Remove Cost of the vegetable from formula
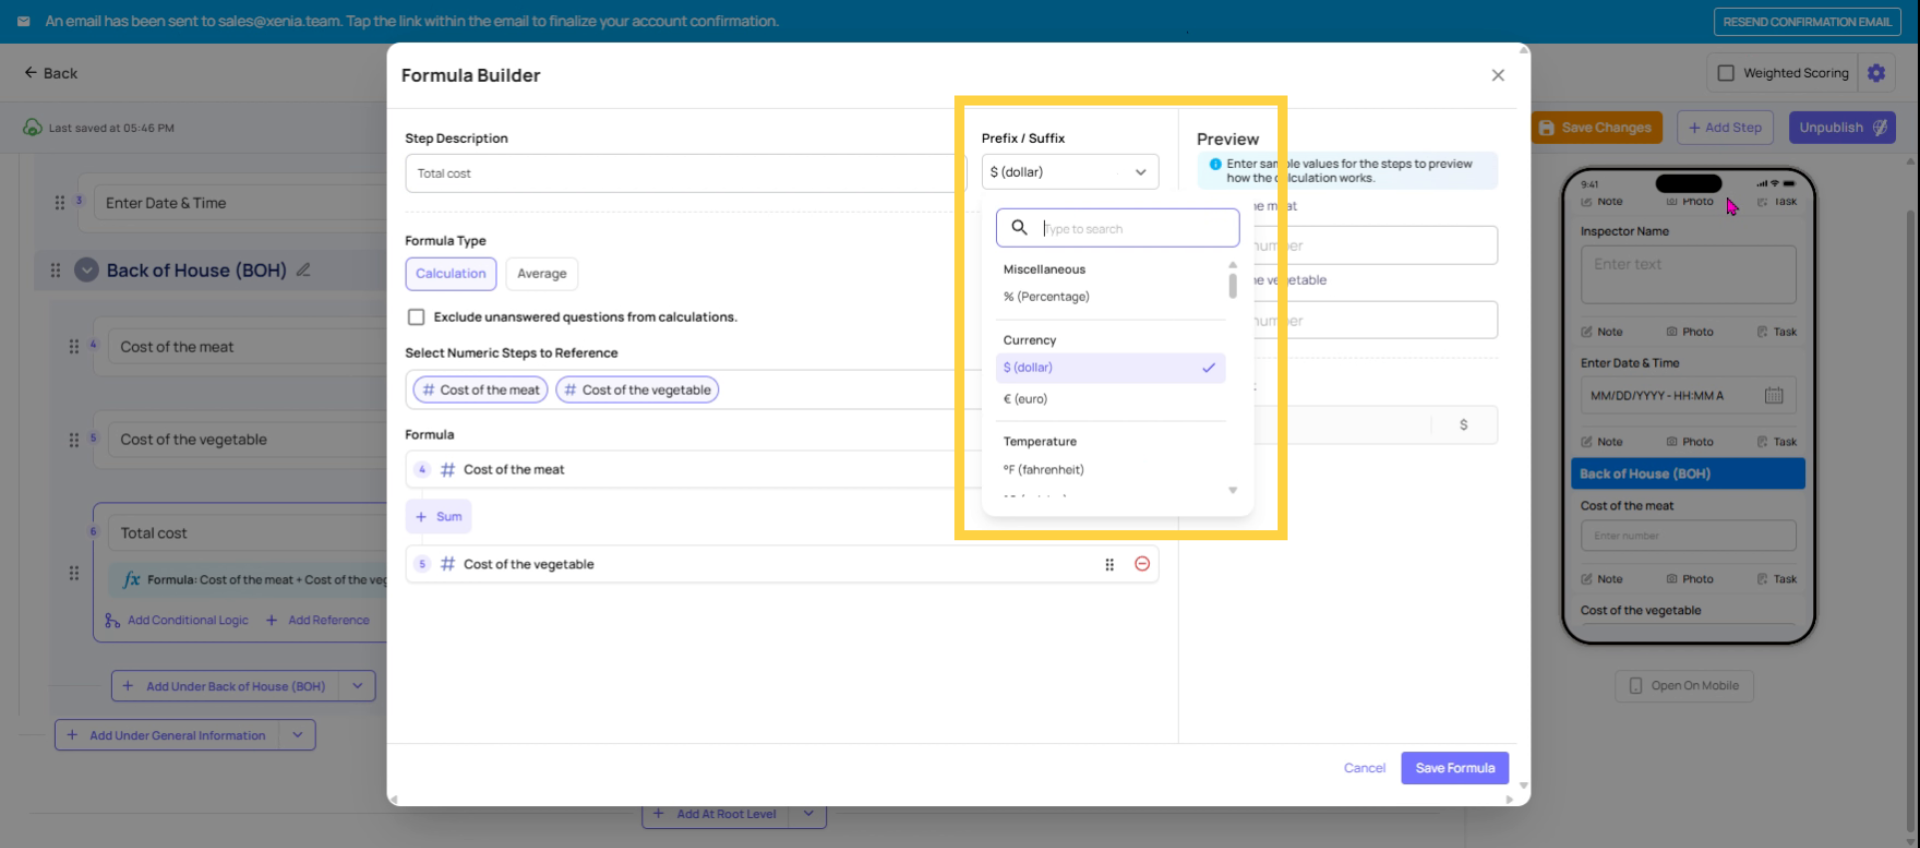This screenshot has height=848, width=1920. coord(1142,564)
